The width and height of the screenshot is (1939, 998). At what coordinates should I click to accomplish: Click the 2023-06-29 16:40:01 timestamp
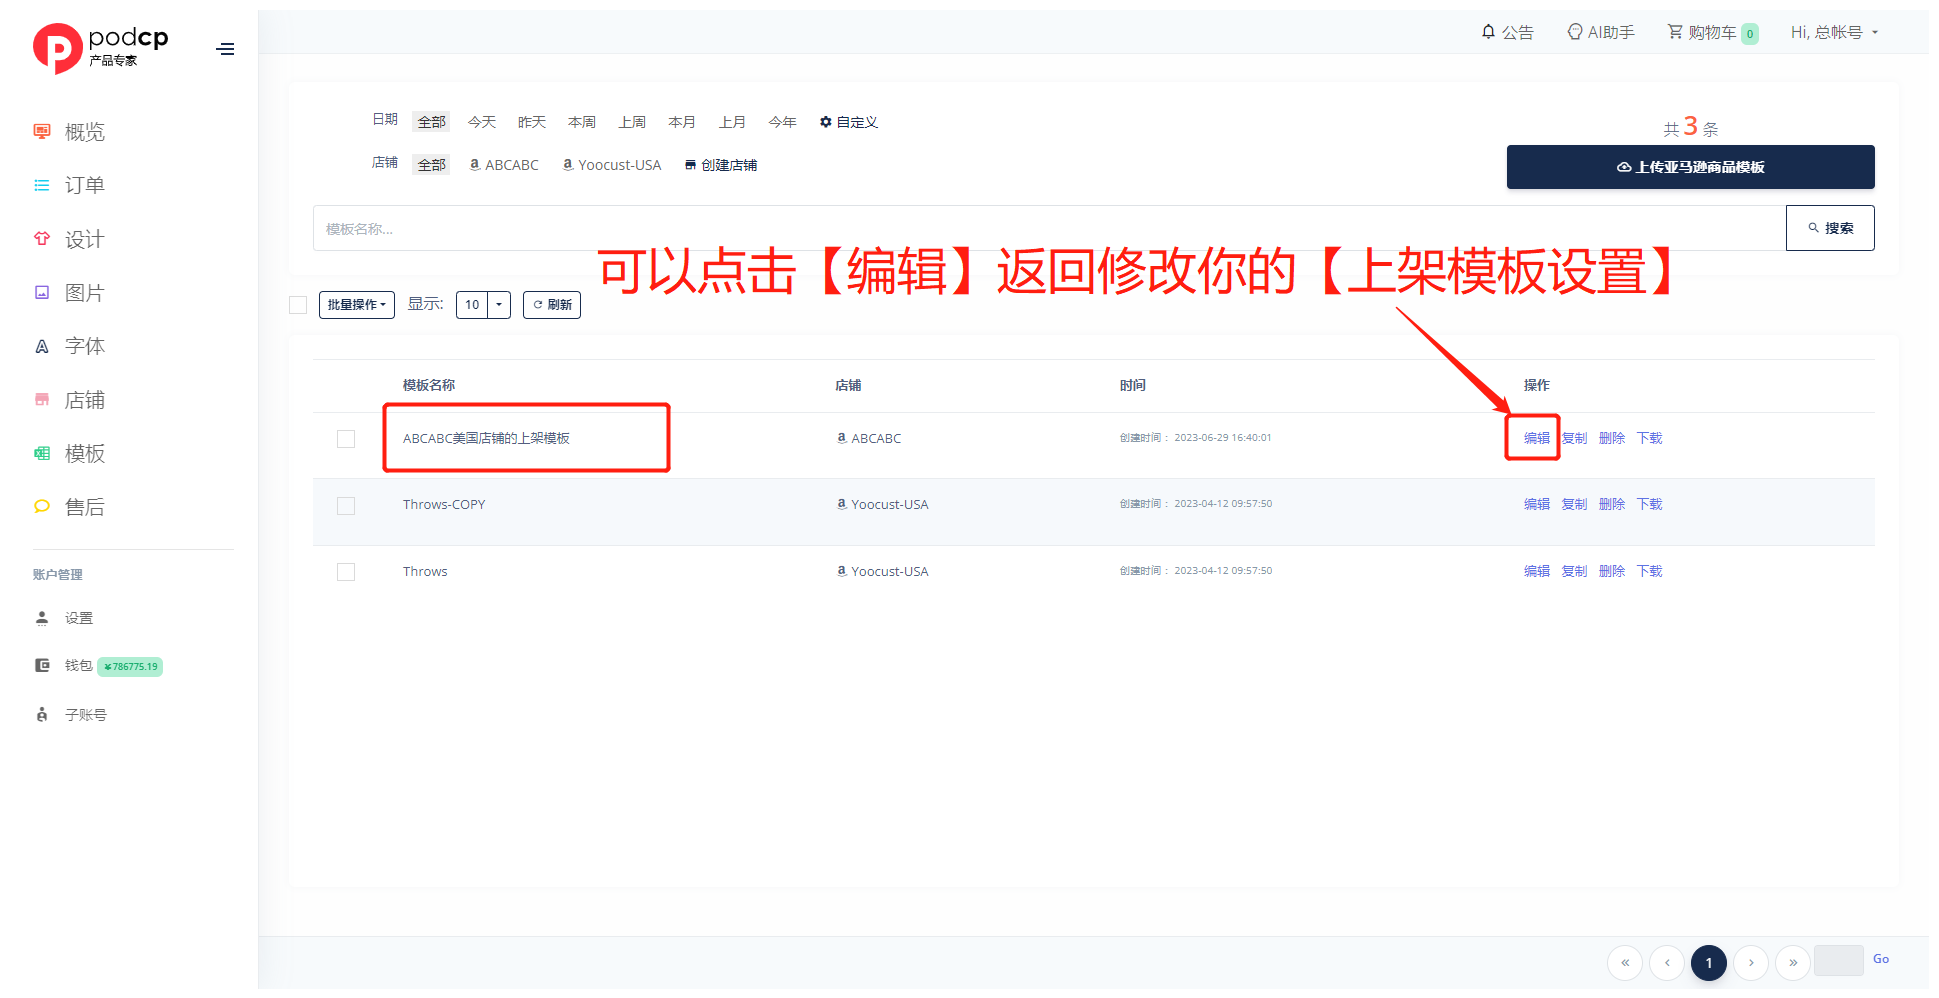(x=1223, y=438)
